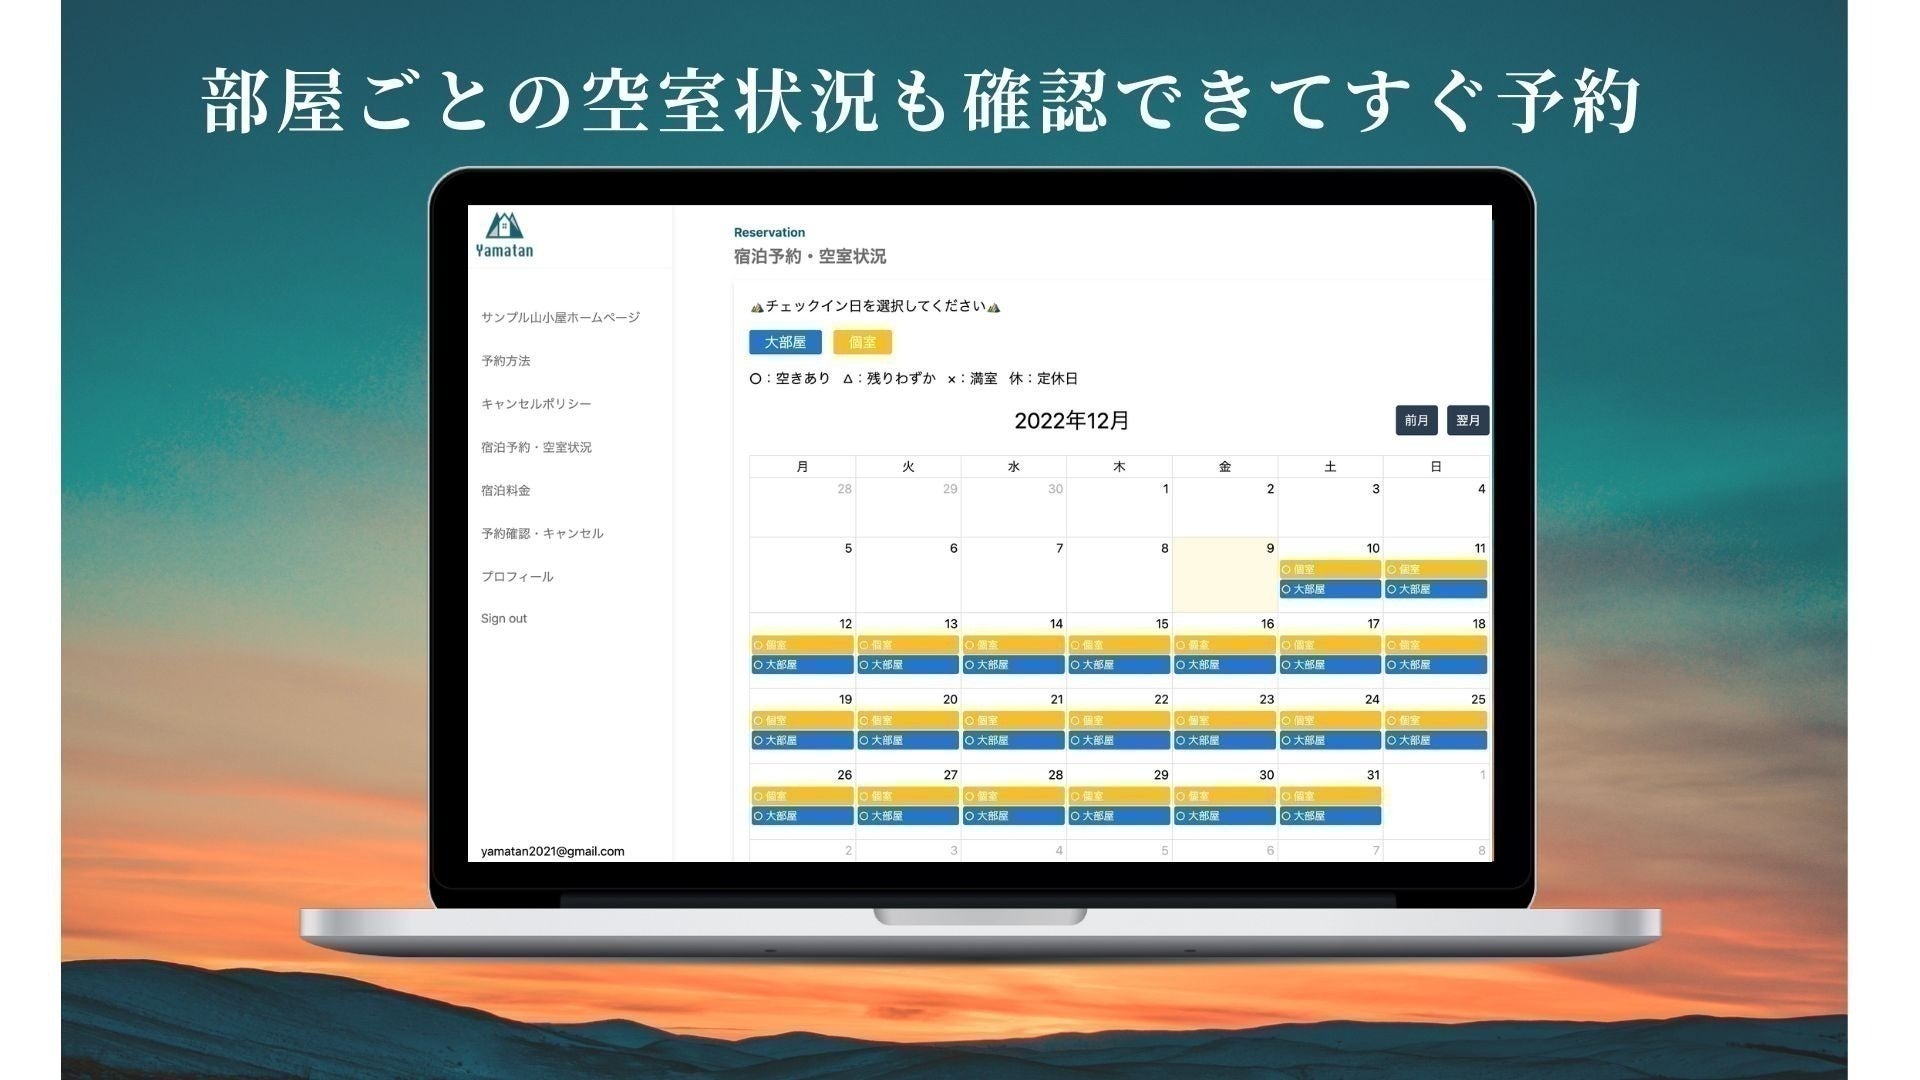Viewport: 1920px width, 1080px height.
Task: Select 個室 availability on December 10
Action: tap(1330, 569)
